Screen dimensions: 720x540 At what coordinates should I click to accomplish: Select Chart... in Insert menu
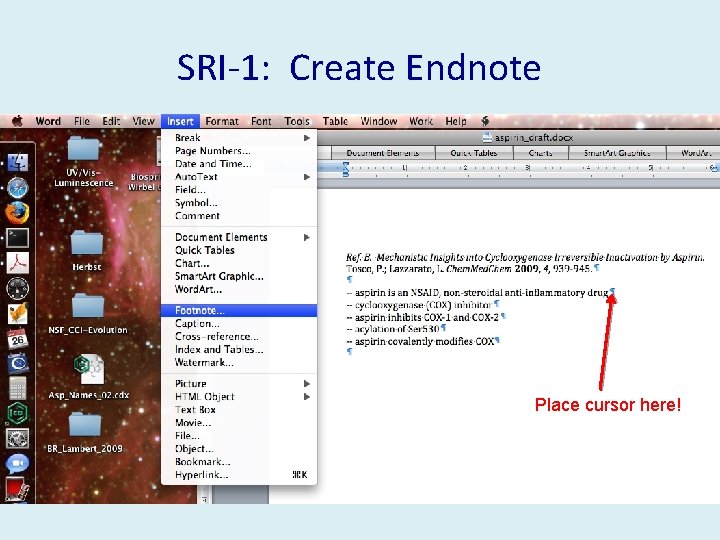239,263
